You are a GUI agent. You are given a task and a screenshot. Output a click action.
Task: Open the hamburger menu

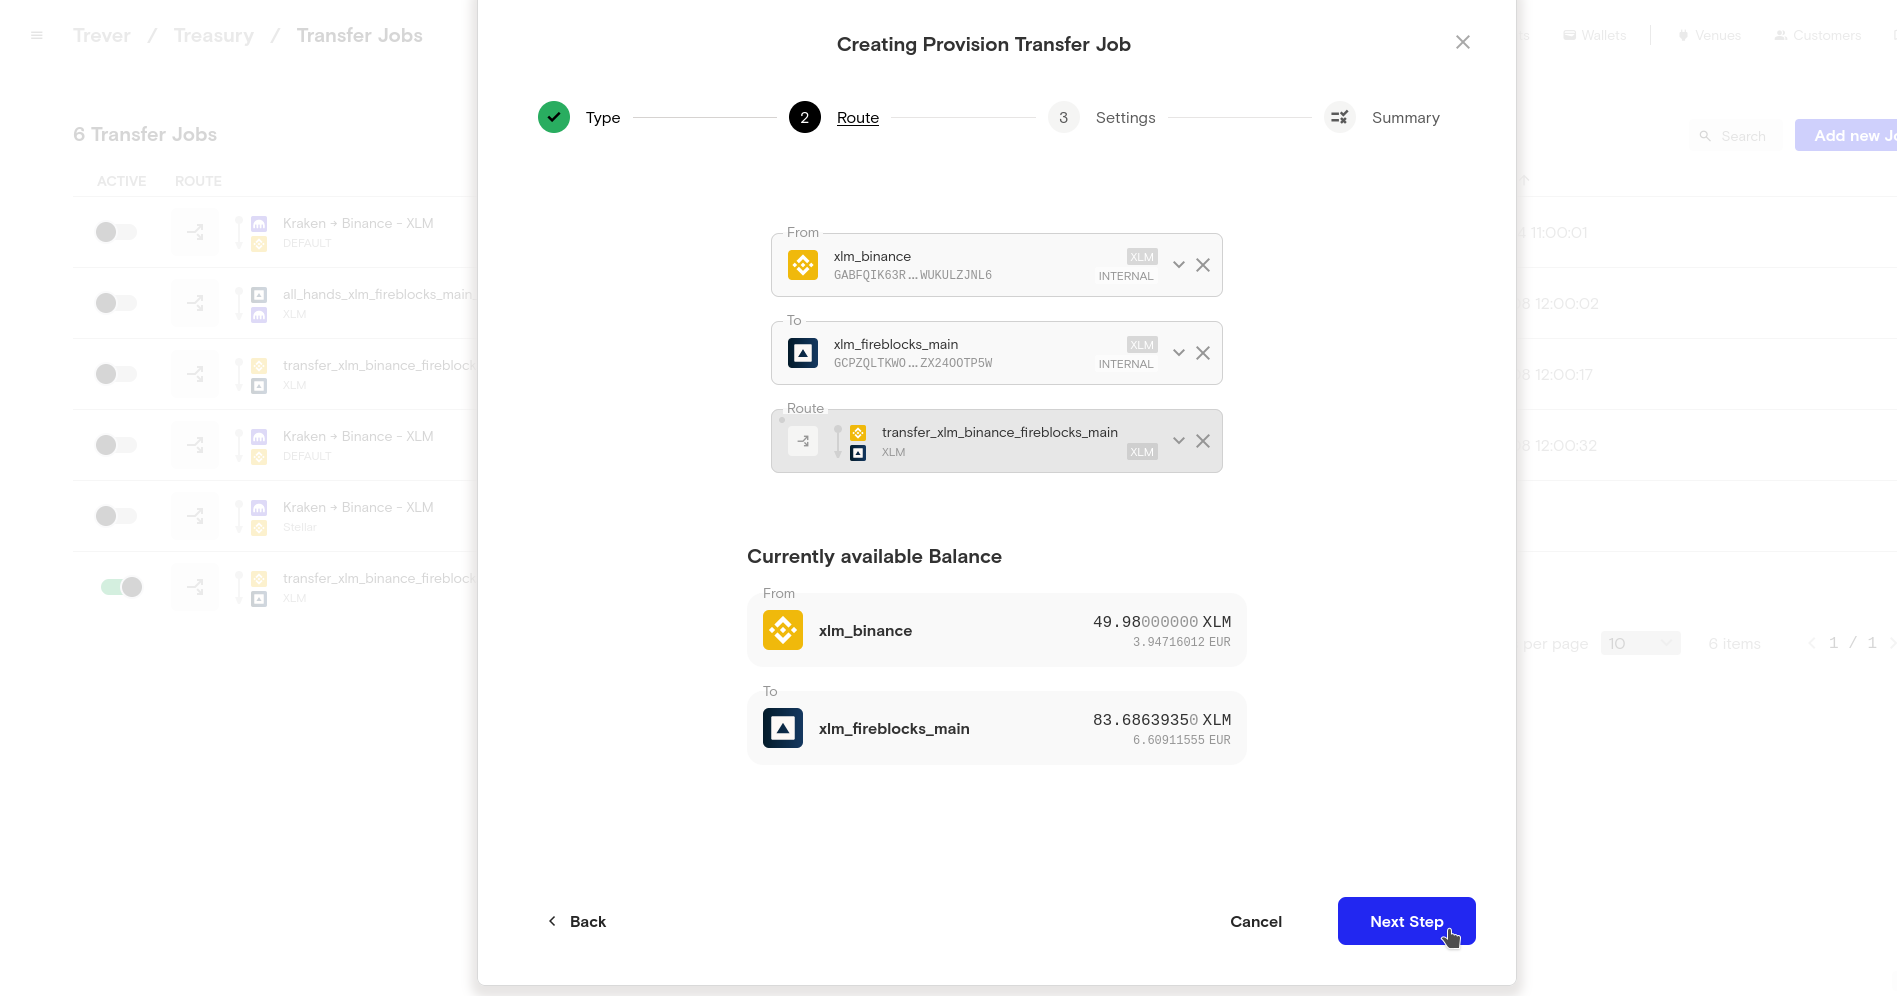[37, 35]
